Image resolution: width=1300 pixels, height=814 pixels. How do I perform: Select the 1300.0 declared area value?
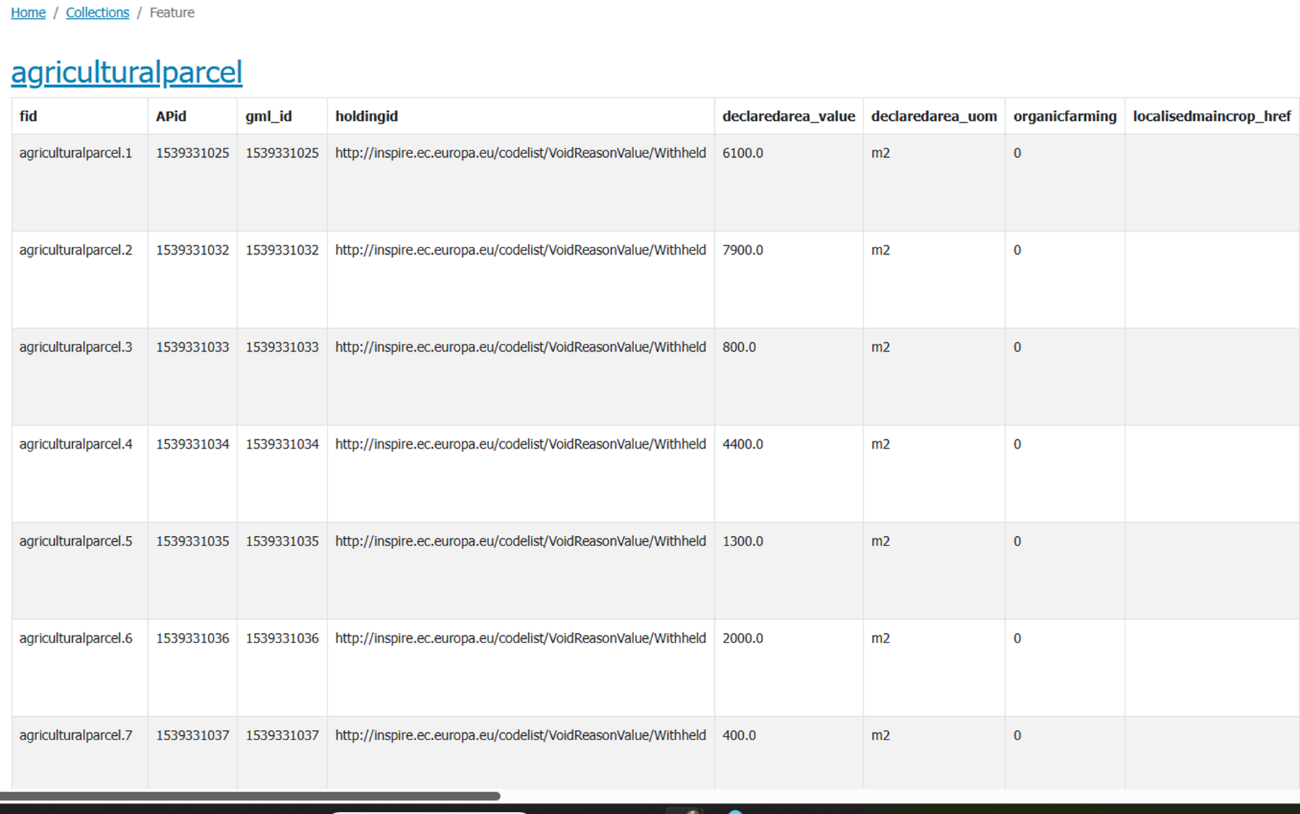click(x=742, y=541)
